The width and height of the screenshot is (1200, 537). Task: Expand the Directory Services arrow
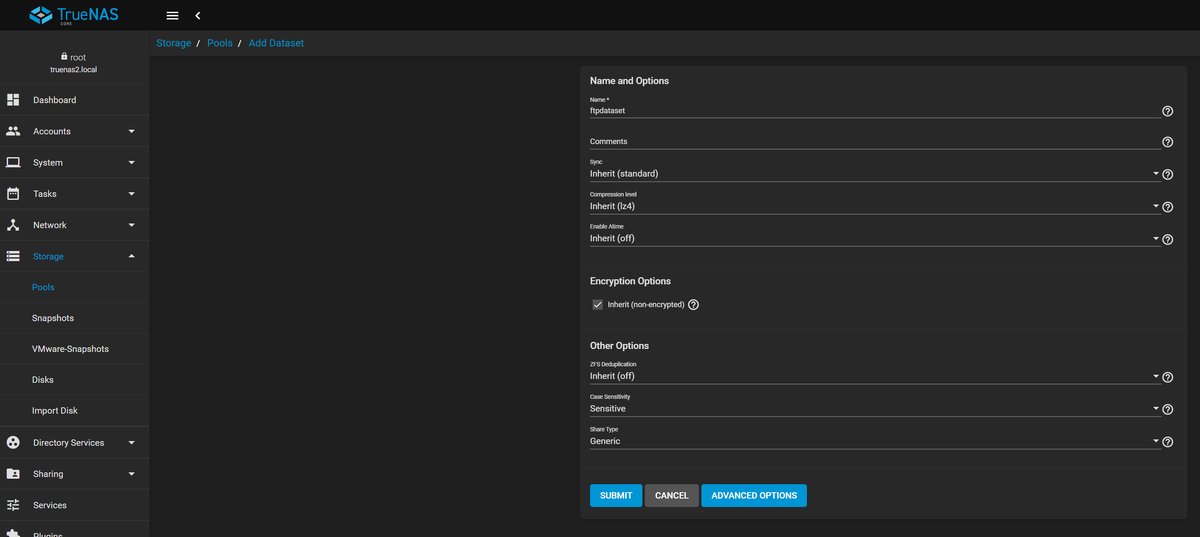[x=131, y=442]
